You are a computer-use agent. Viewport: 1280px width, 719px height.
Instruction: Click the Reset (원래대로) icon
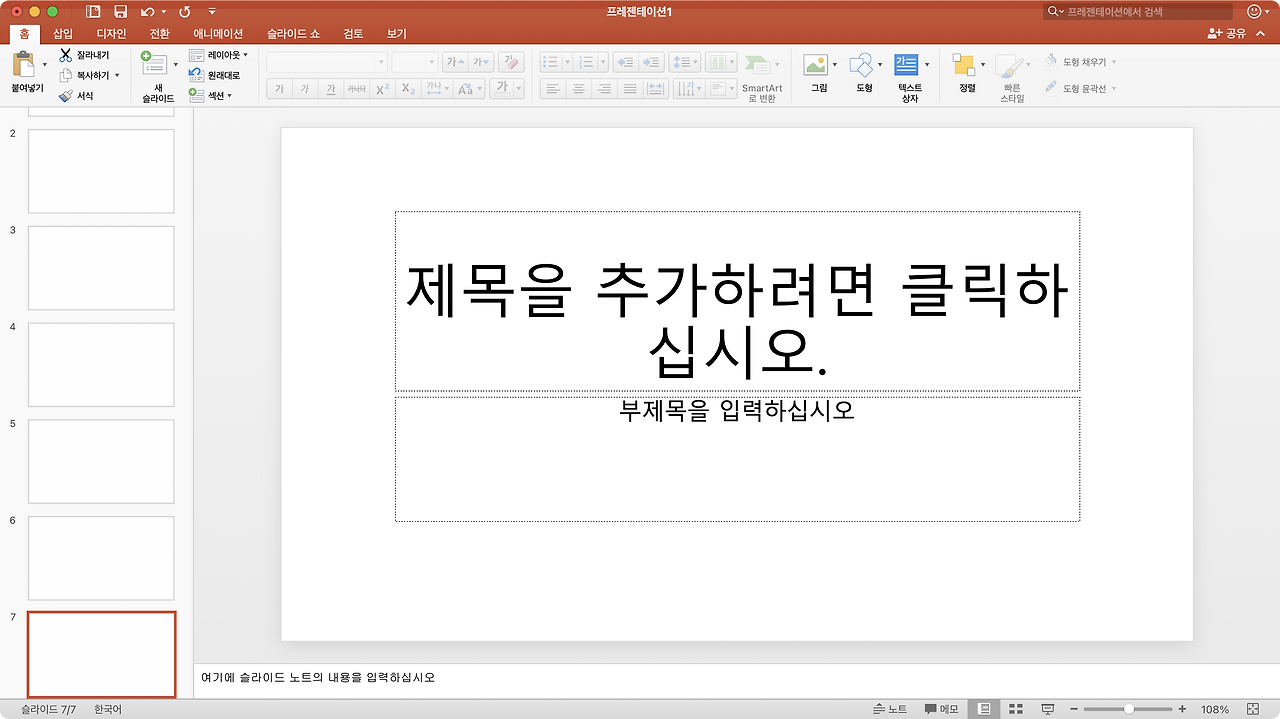coord(196,75)
